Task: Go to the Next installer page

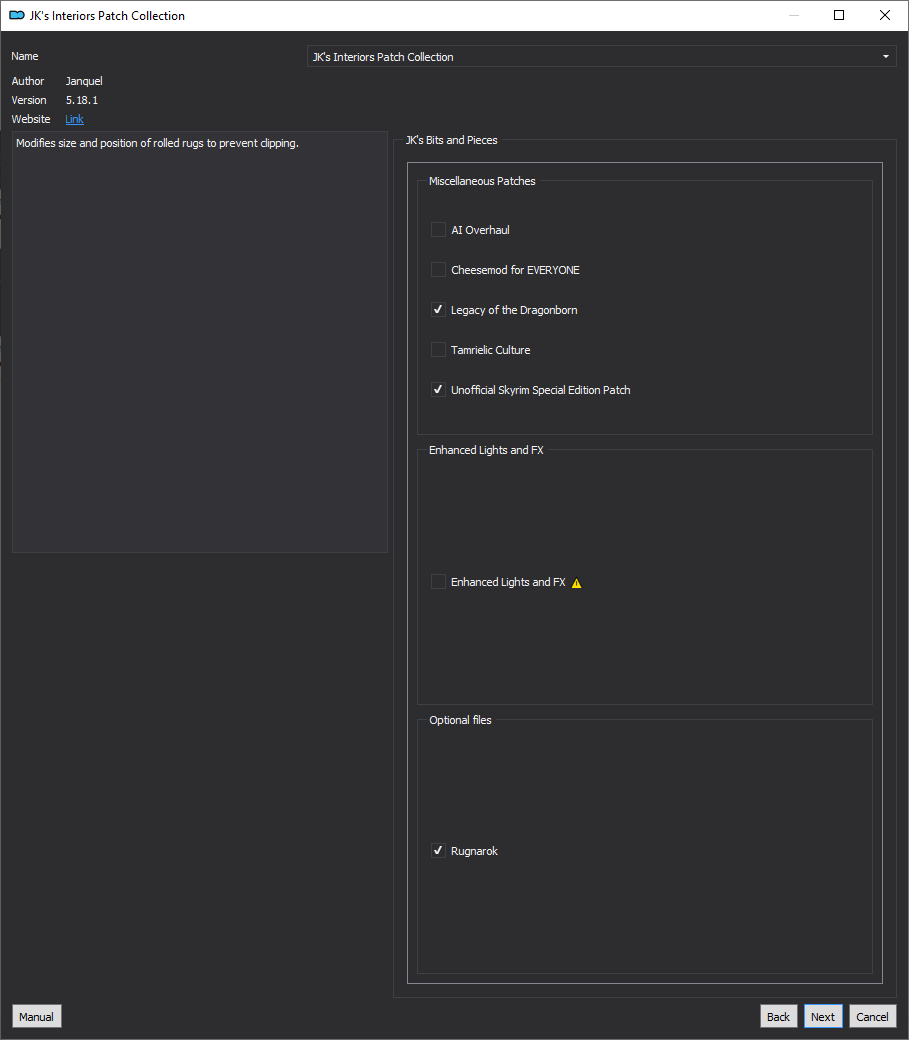Action: (x=823, y=1016)
